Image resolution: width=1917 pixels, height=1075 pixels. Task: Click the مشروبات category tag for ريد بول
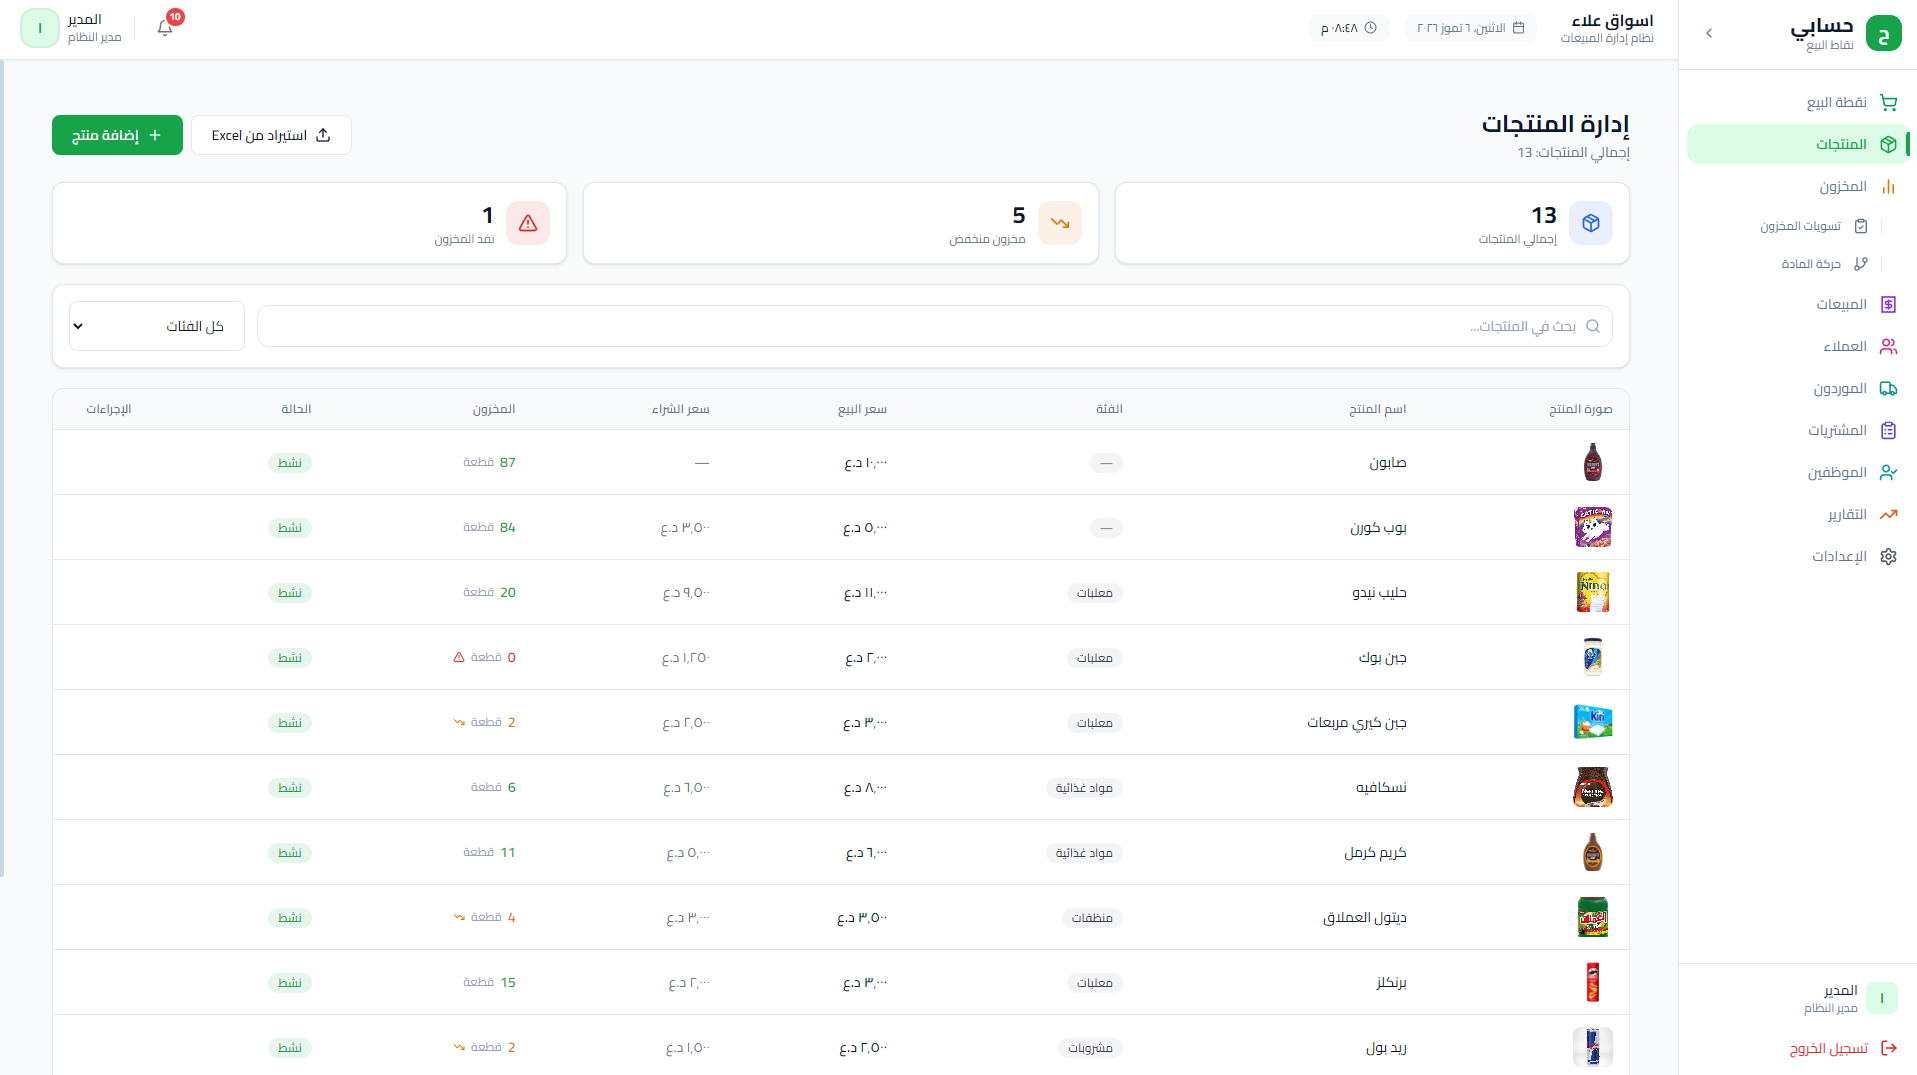[1090, 1048]
